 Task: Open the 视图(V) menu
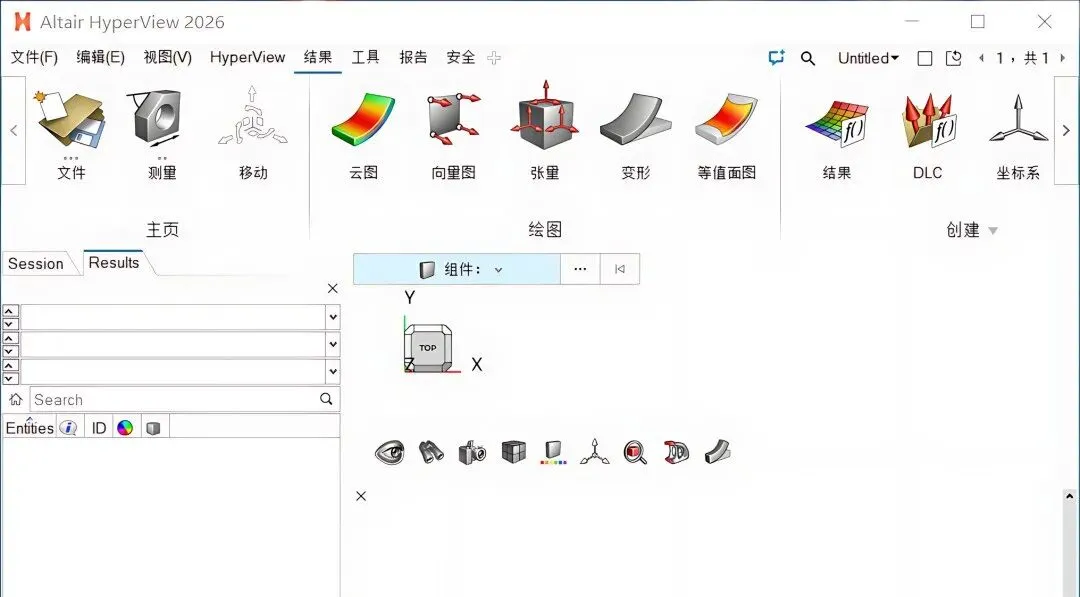click(167, 58)
